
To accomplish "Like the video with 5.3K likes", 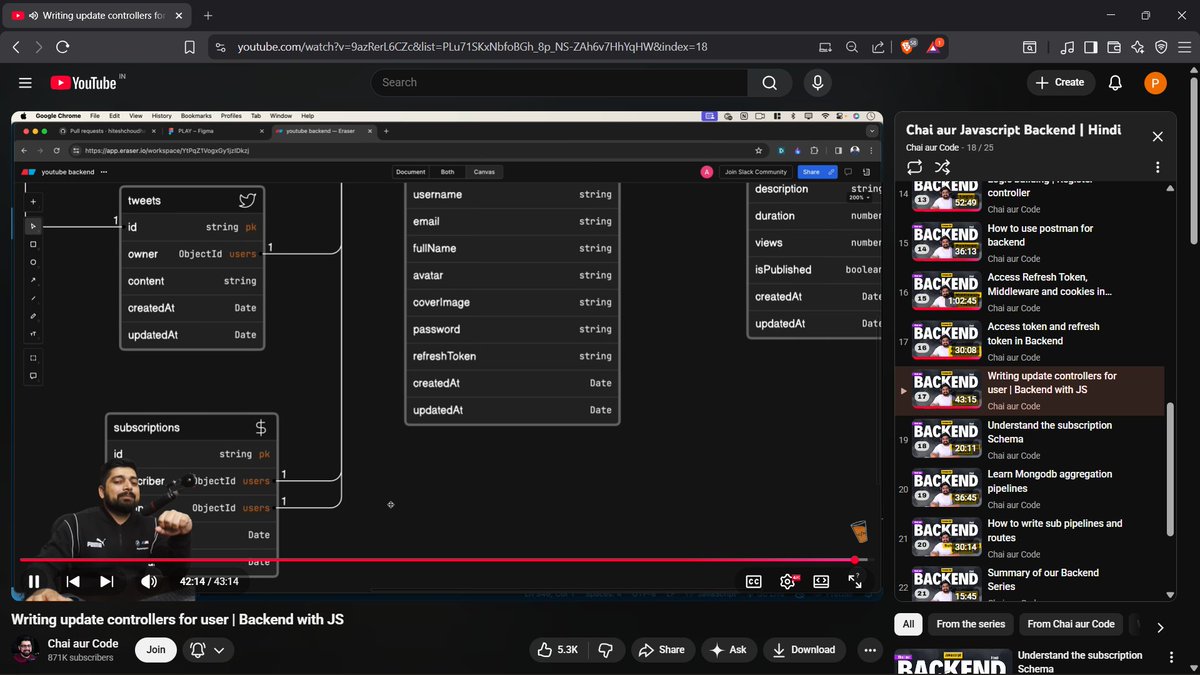I will point(558,649).
